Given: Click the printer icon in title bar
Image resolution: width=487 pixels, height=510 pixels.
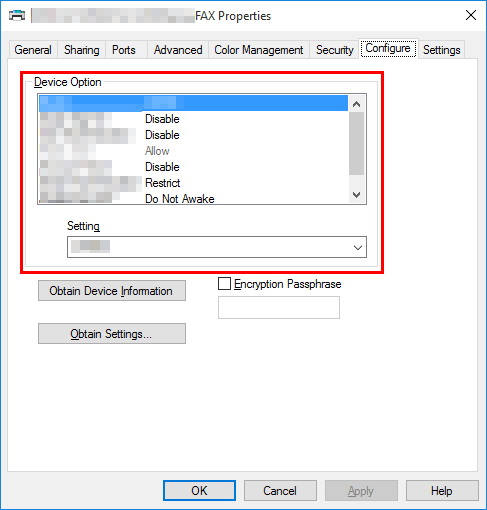Looking at the screenshot, I should point(17,15).
